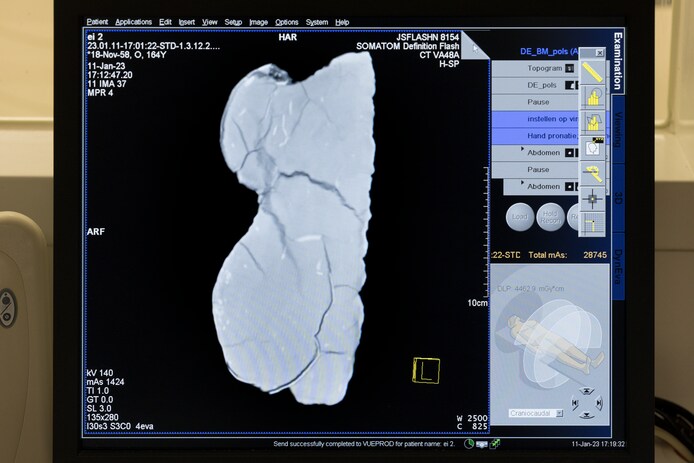Select the DE_pols scan entry

536,85
